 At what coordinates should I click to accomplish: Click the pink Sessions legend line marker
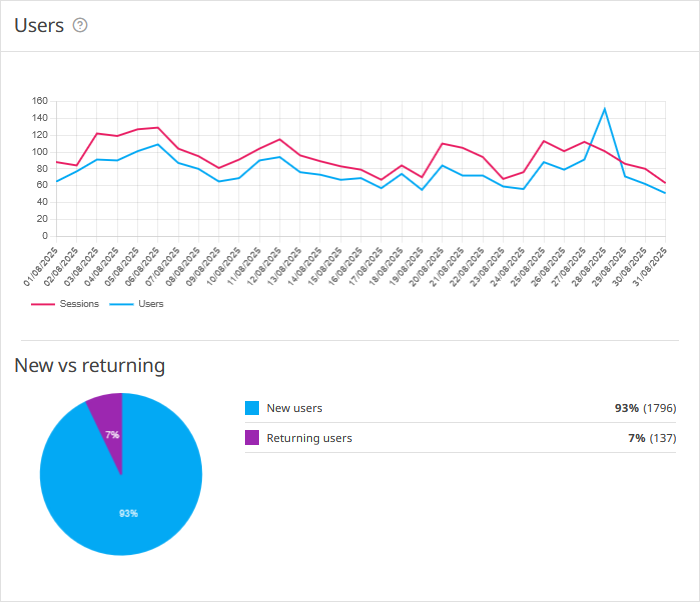[x=42, y=304]
